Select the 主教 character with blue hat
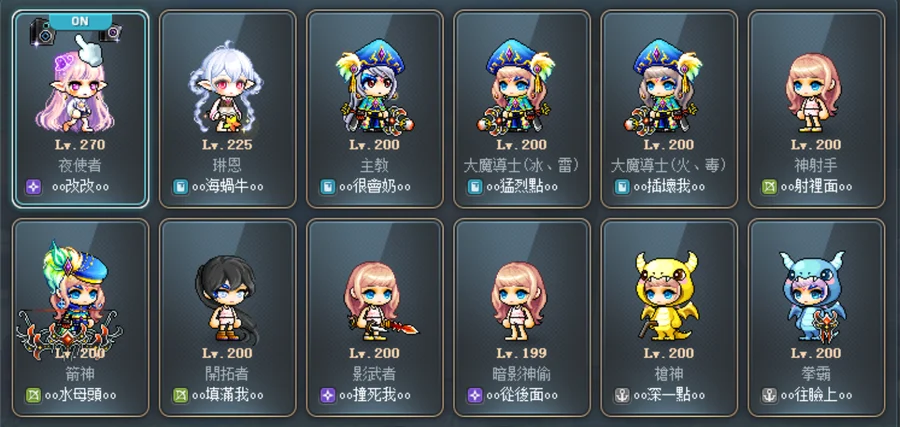The width and height of the screenshot is (900, 427). pos(374,109)
